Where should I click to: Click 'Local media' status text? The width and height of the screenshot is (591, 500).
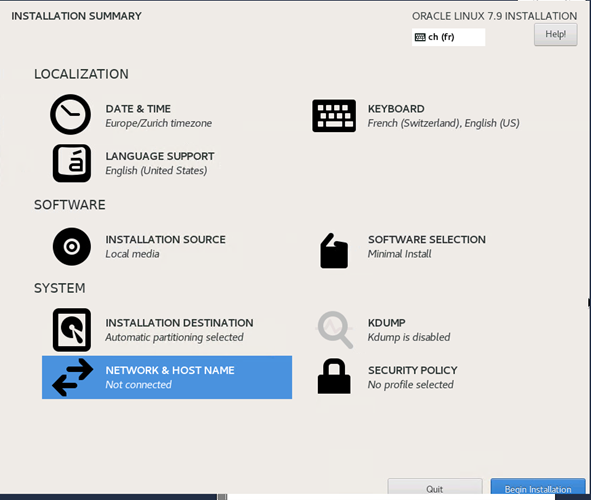(132, 254)
